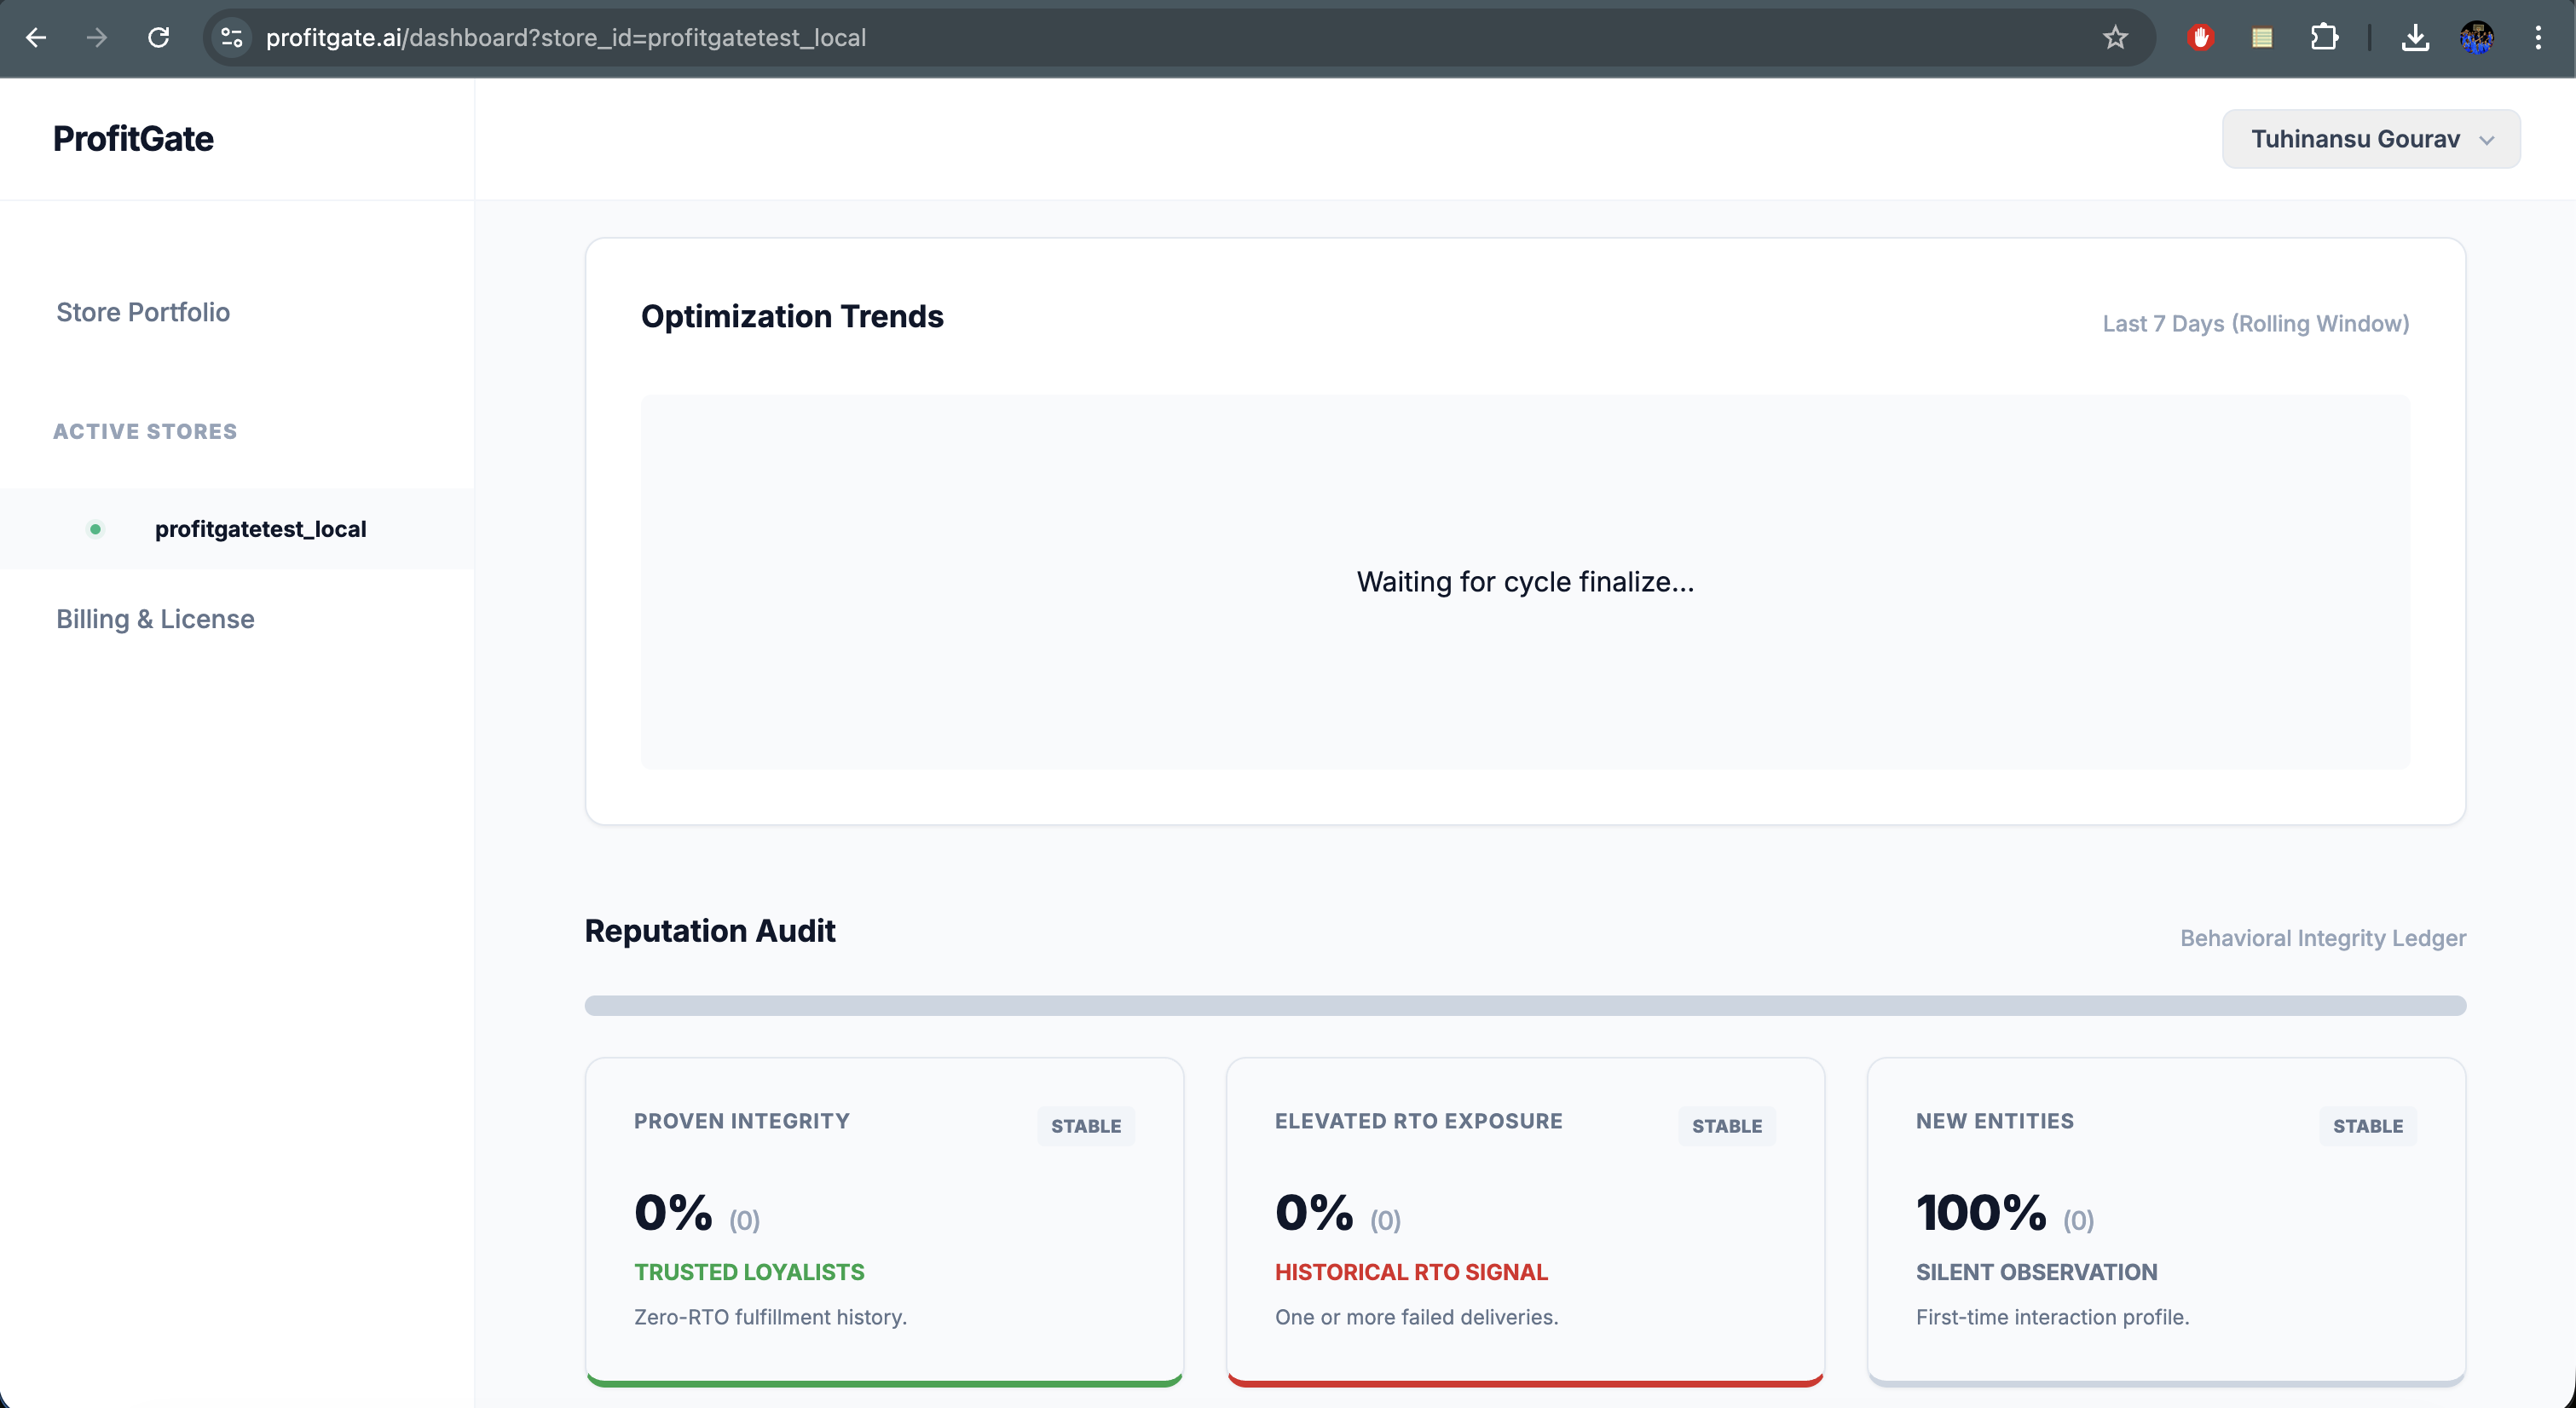Screen dimensions: 2576x1408
Task: Open the AdBlock extension icon
Action: click(2201, 37)
